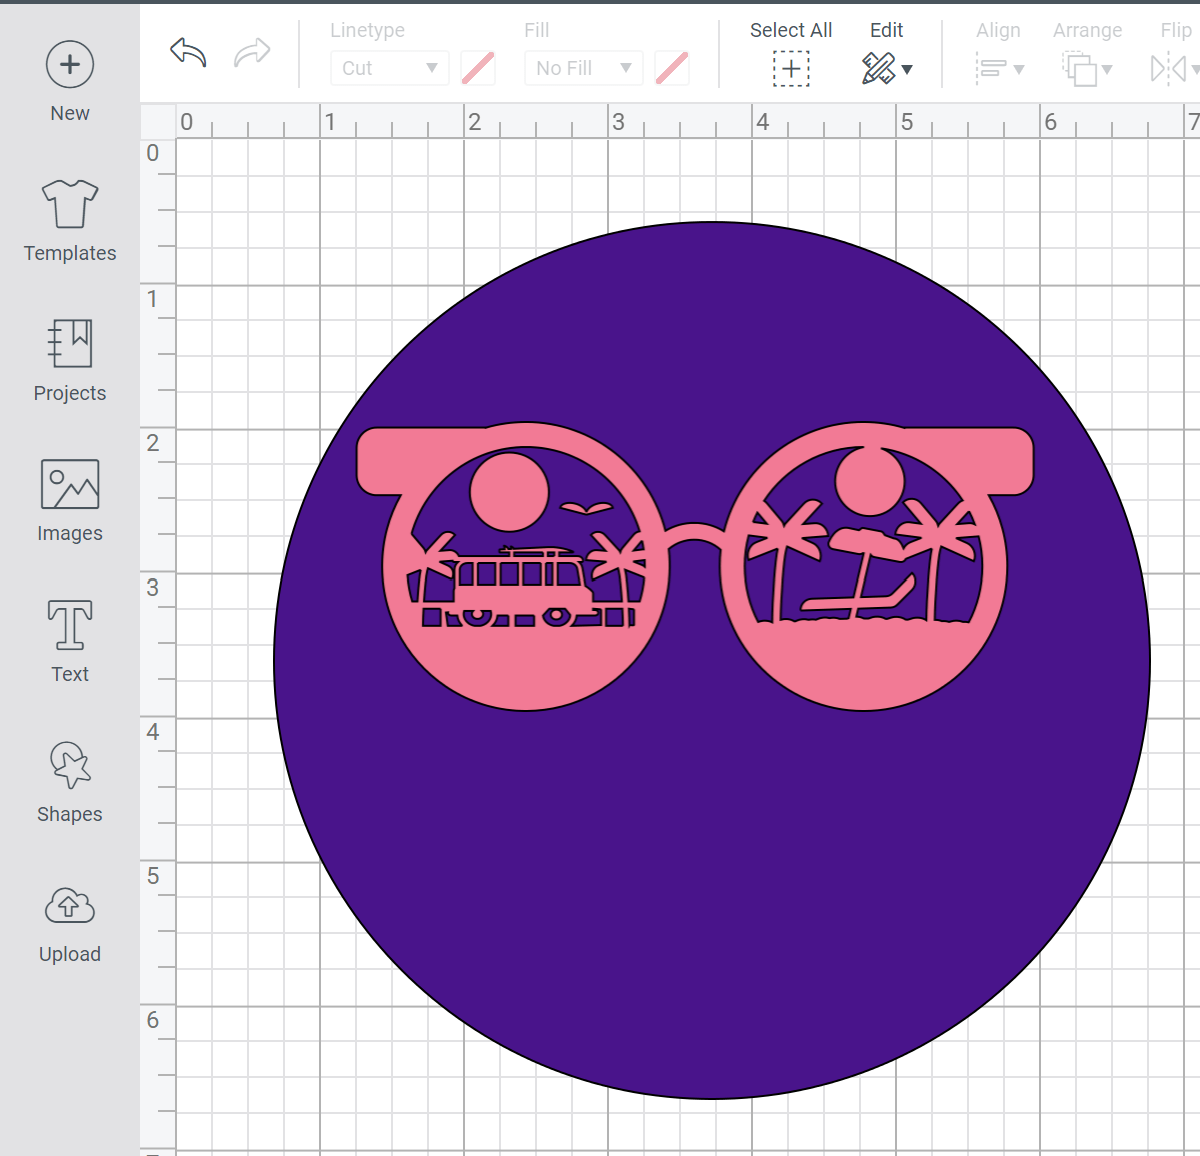The image size is (1200, 1156).
Task: Open the Align options
Action: tap(999, 68)
